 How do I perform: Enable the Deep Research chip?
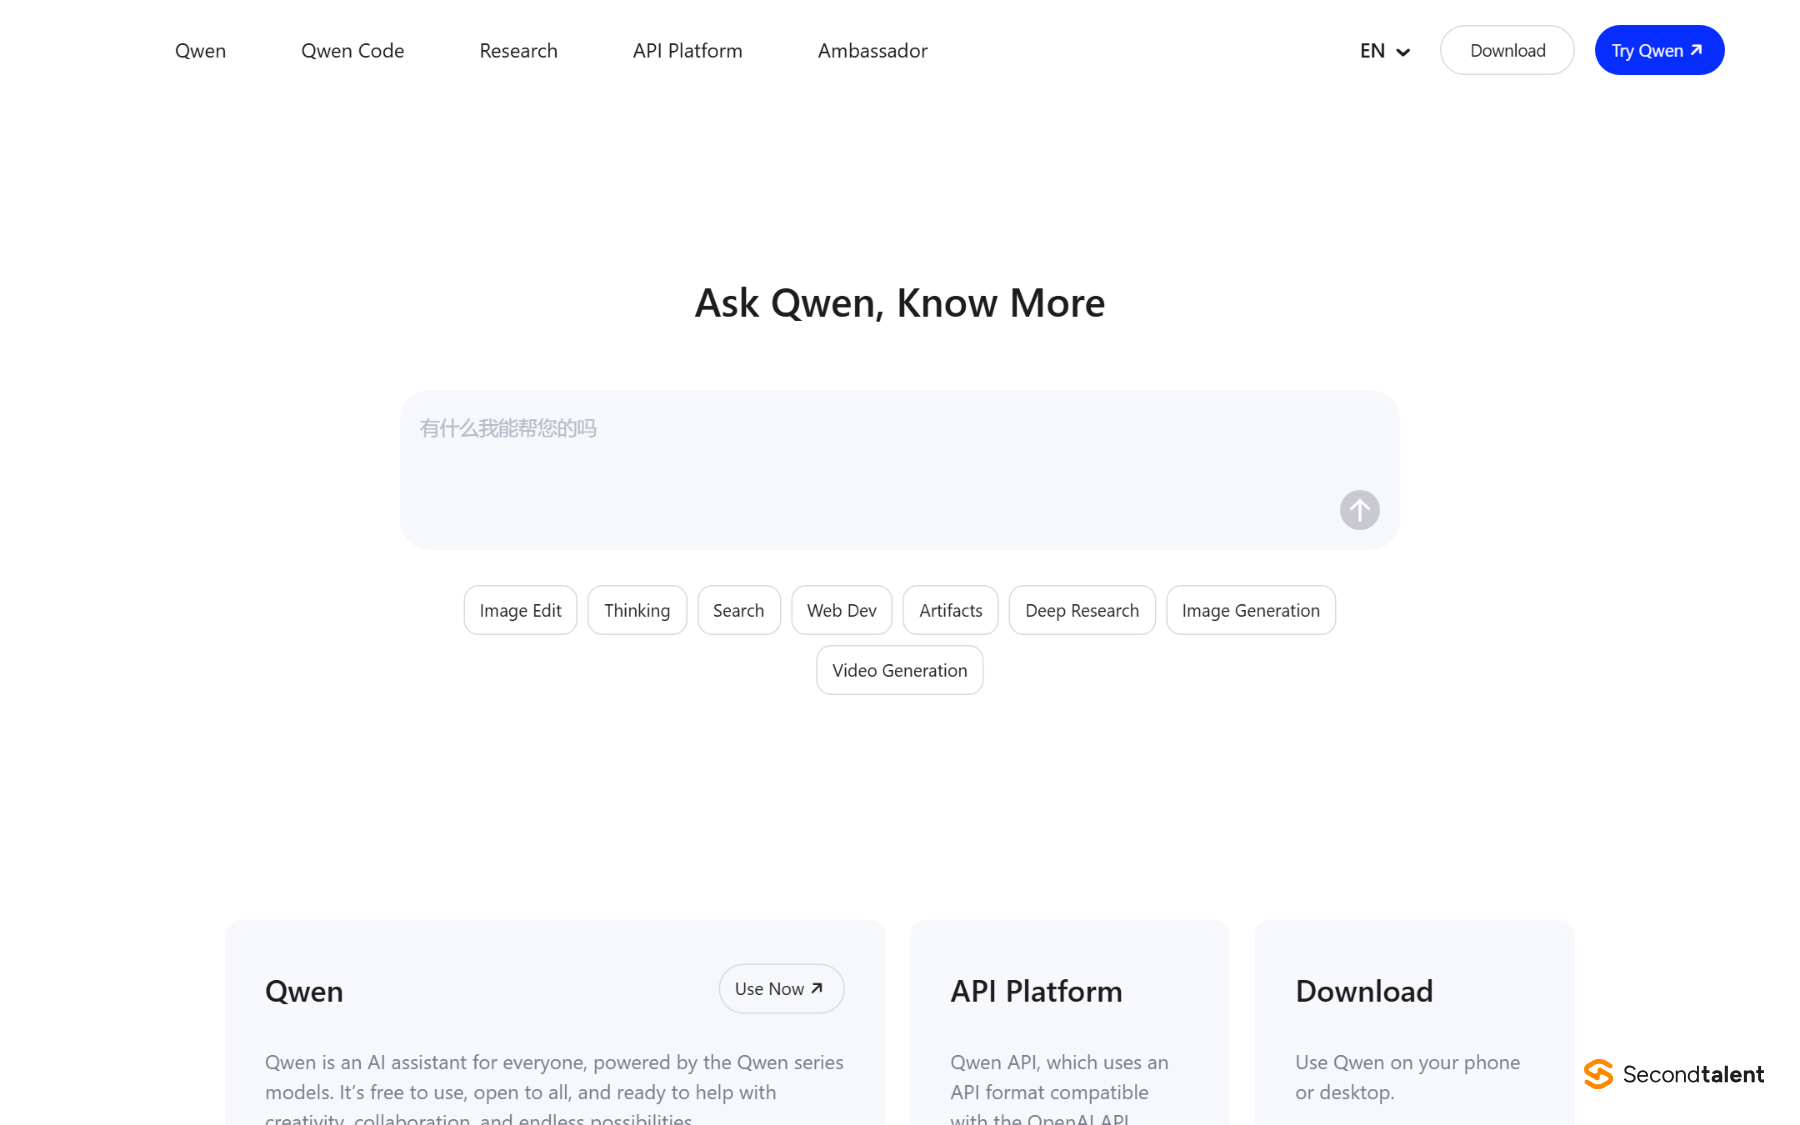(1082, 610)
